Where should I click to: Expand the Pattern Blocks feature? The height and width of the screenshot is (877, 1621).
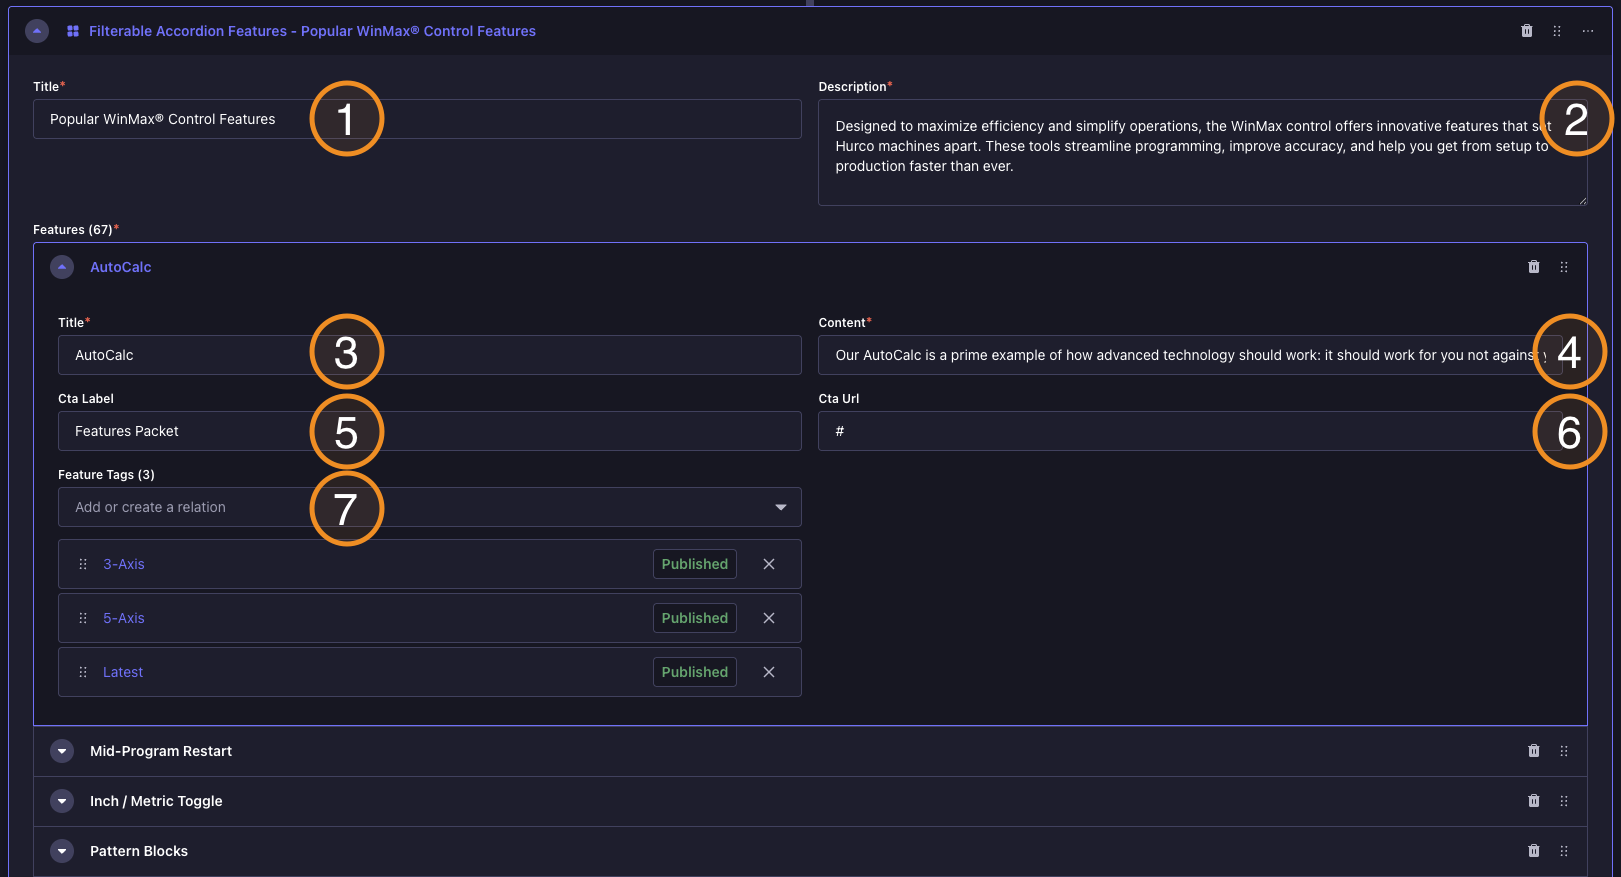click(x=62, y=851)
